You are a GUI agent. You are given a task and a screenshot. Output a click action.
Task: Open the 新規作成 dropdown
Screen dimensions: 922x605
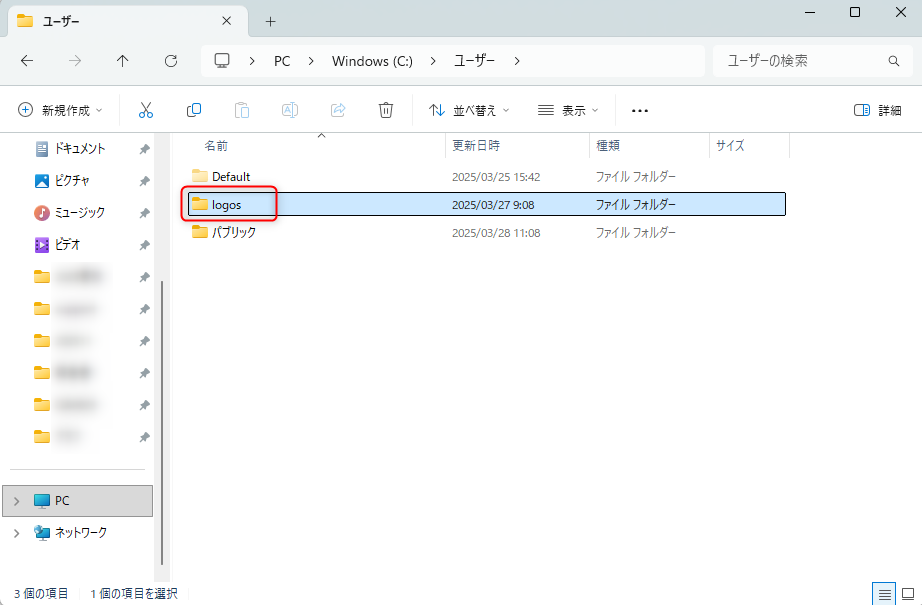pos(61,110)
